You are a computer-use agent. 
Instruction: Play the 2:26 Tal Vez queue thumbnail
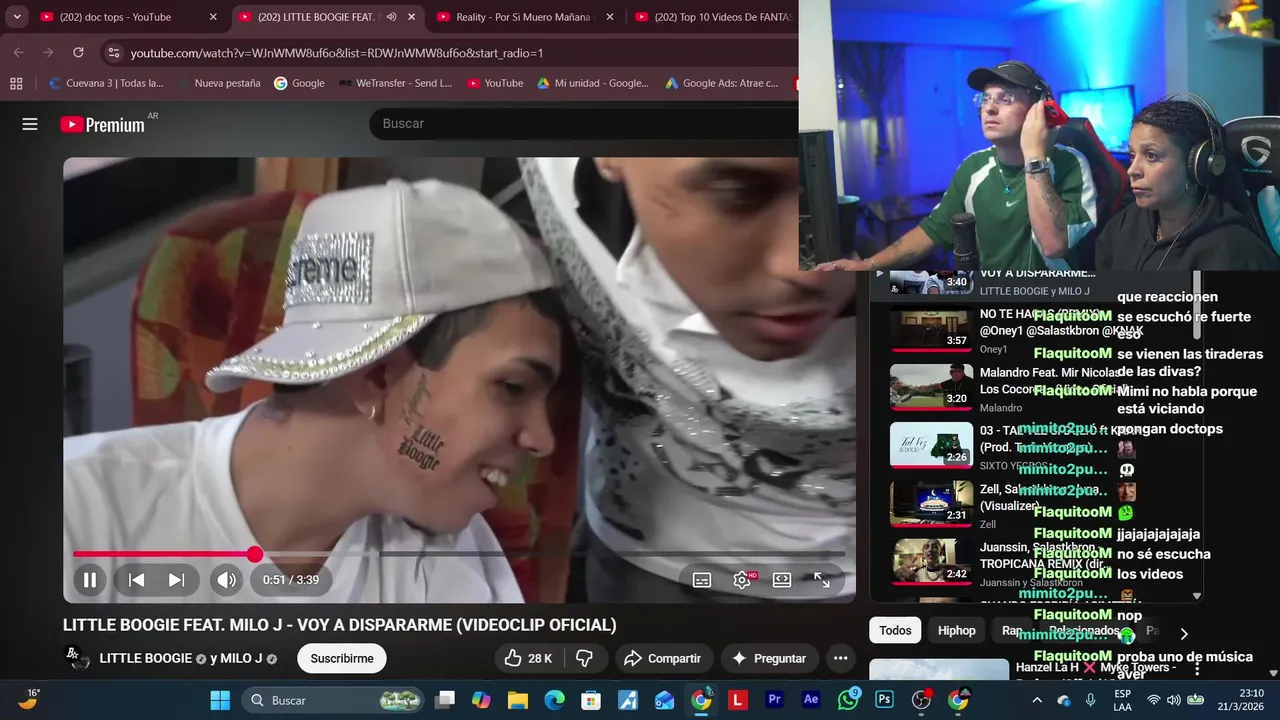(931, 445)
